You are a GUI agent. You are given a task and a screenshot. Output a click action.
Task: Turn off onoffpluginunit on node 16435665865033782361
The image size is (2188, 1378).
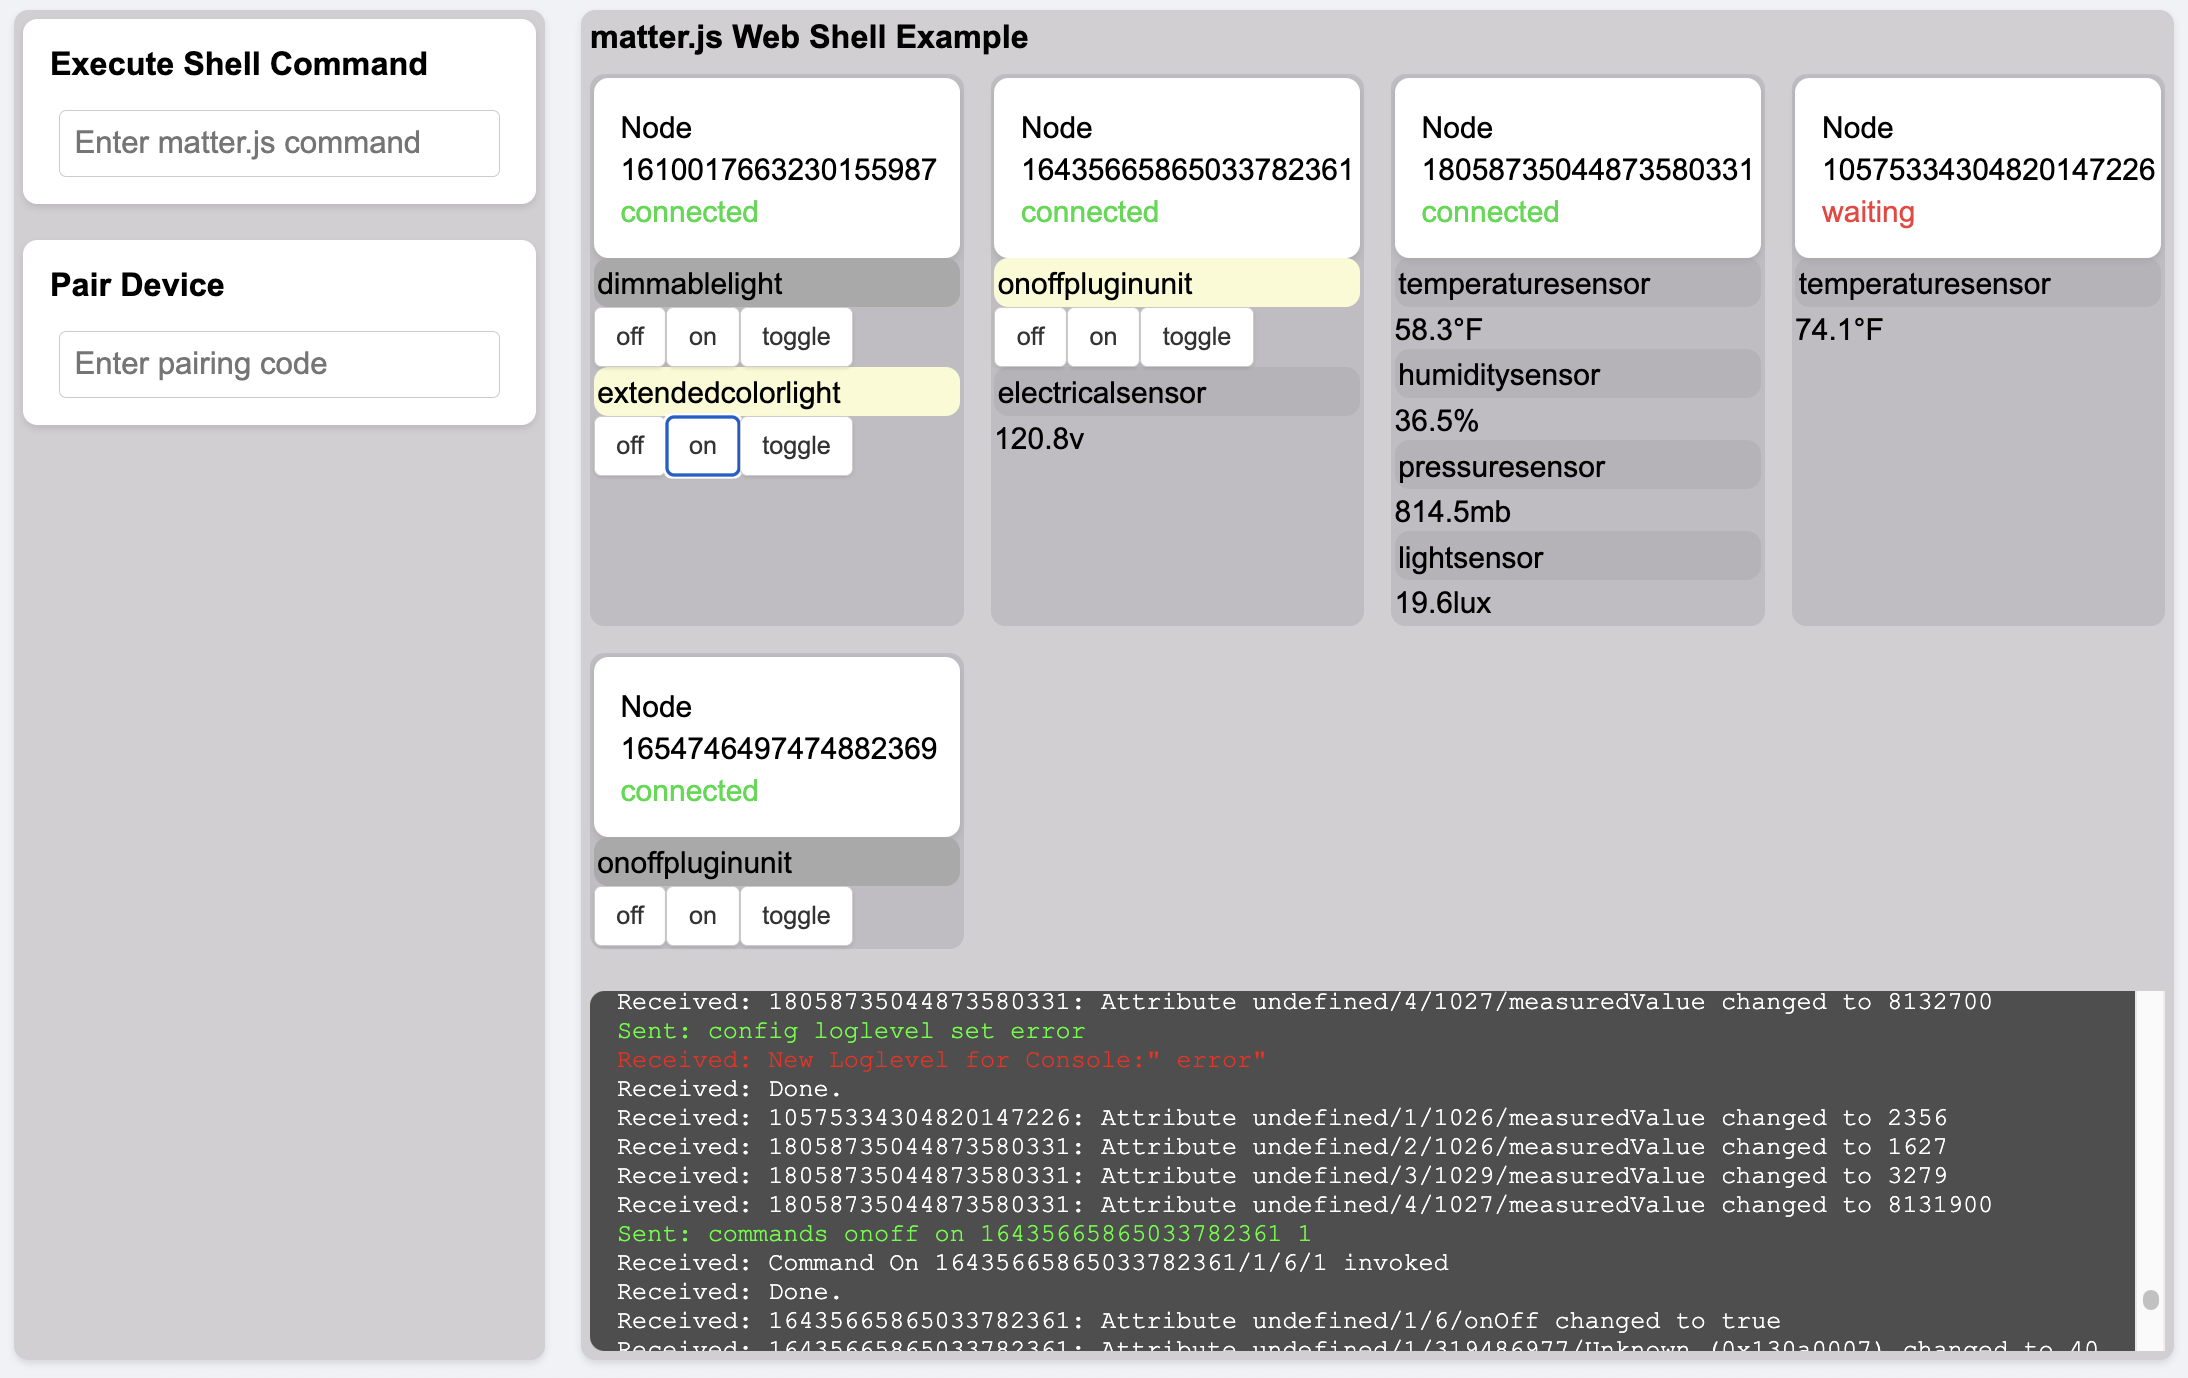click(x=1030, y=337)
